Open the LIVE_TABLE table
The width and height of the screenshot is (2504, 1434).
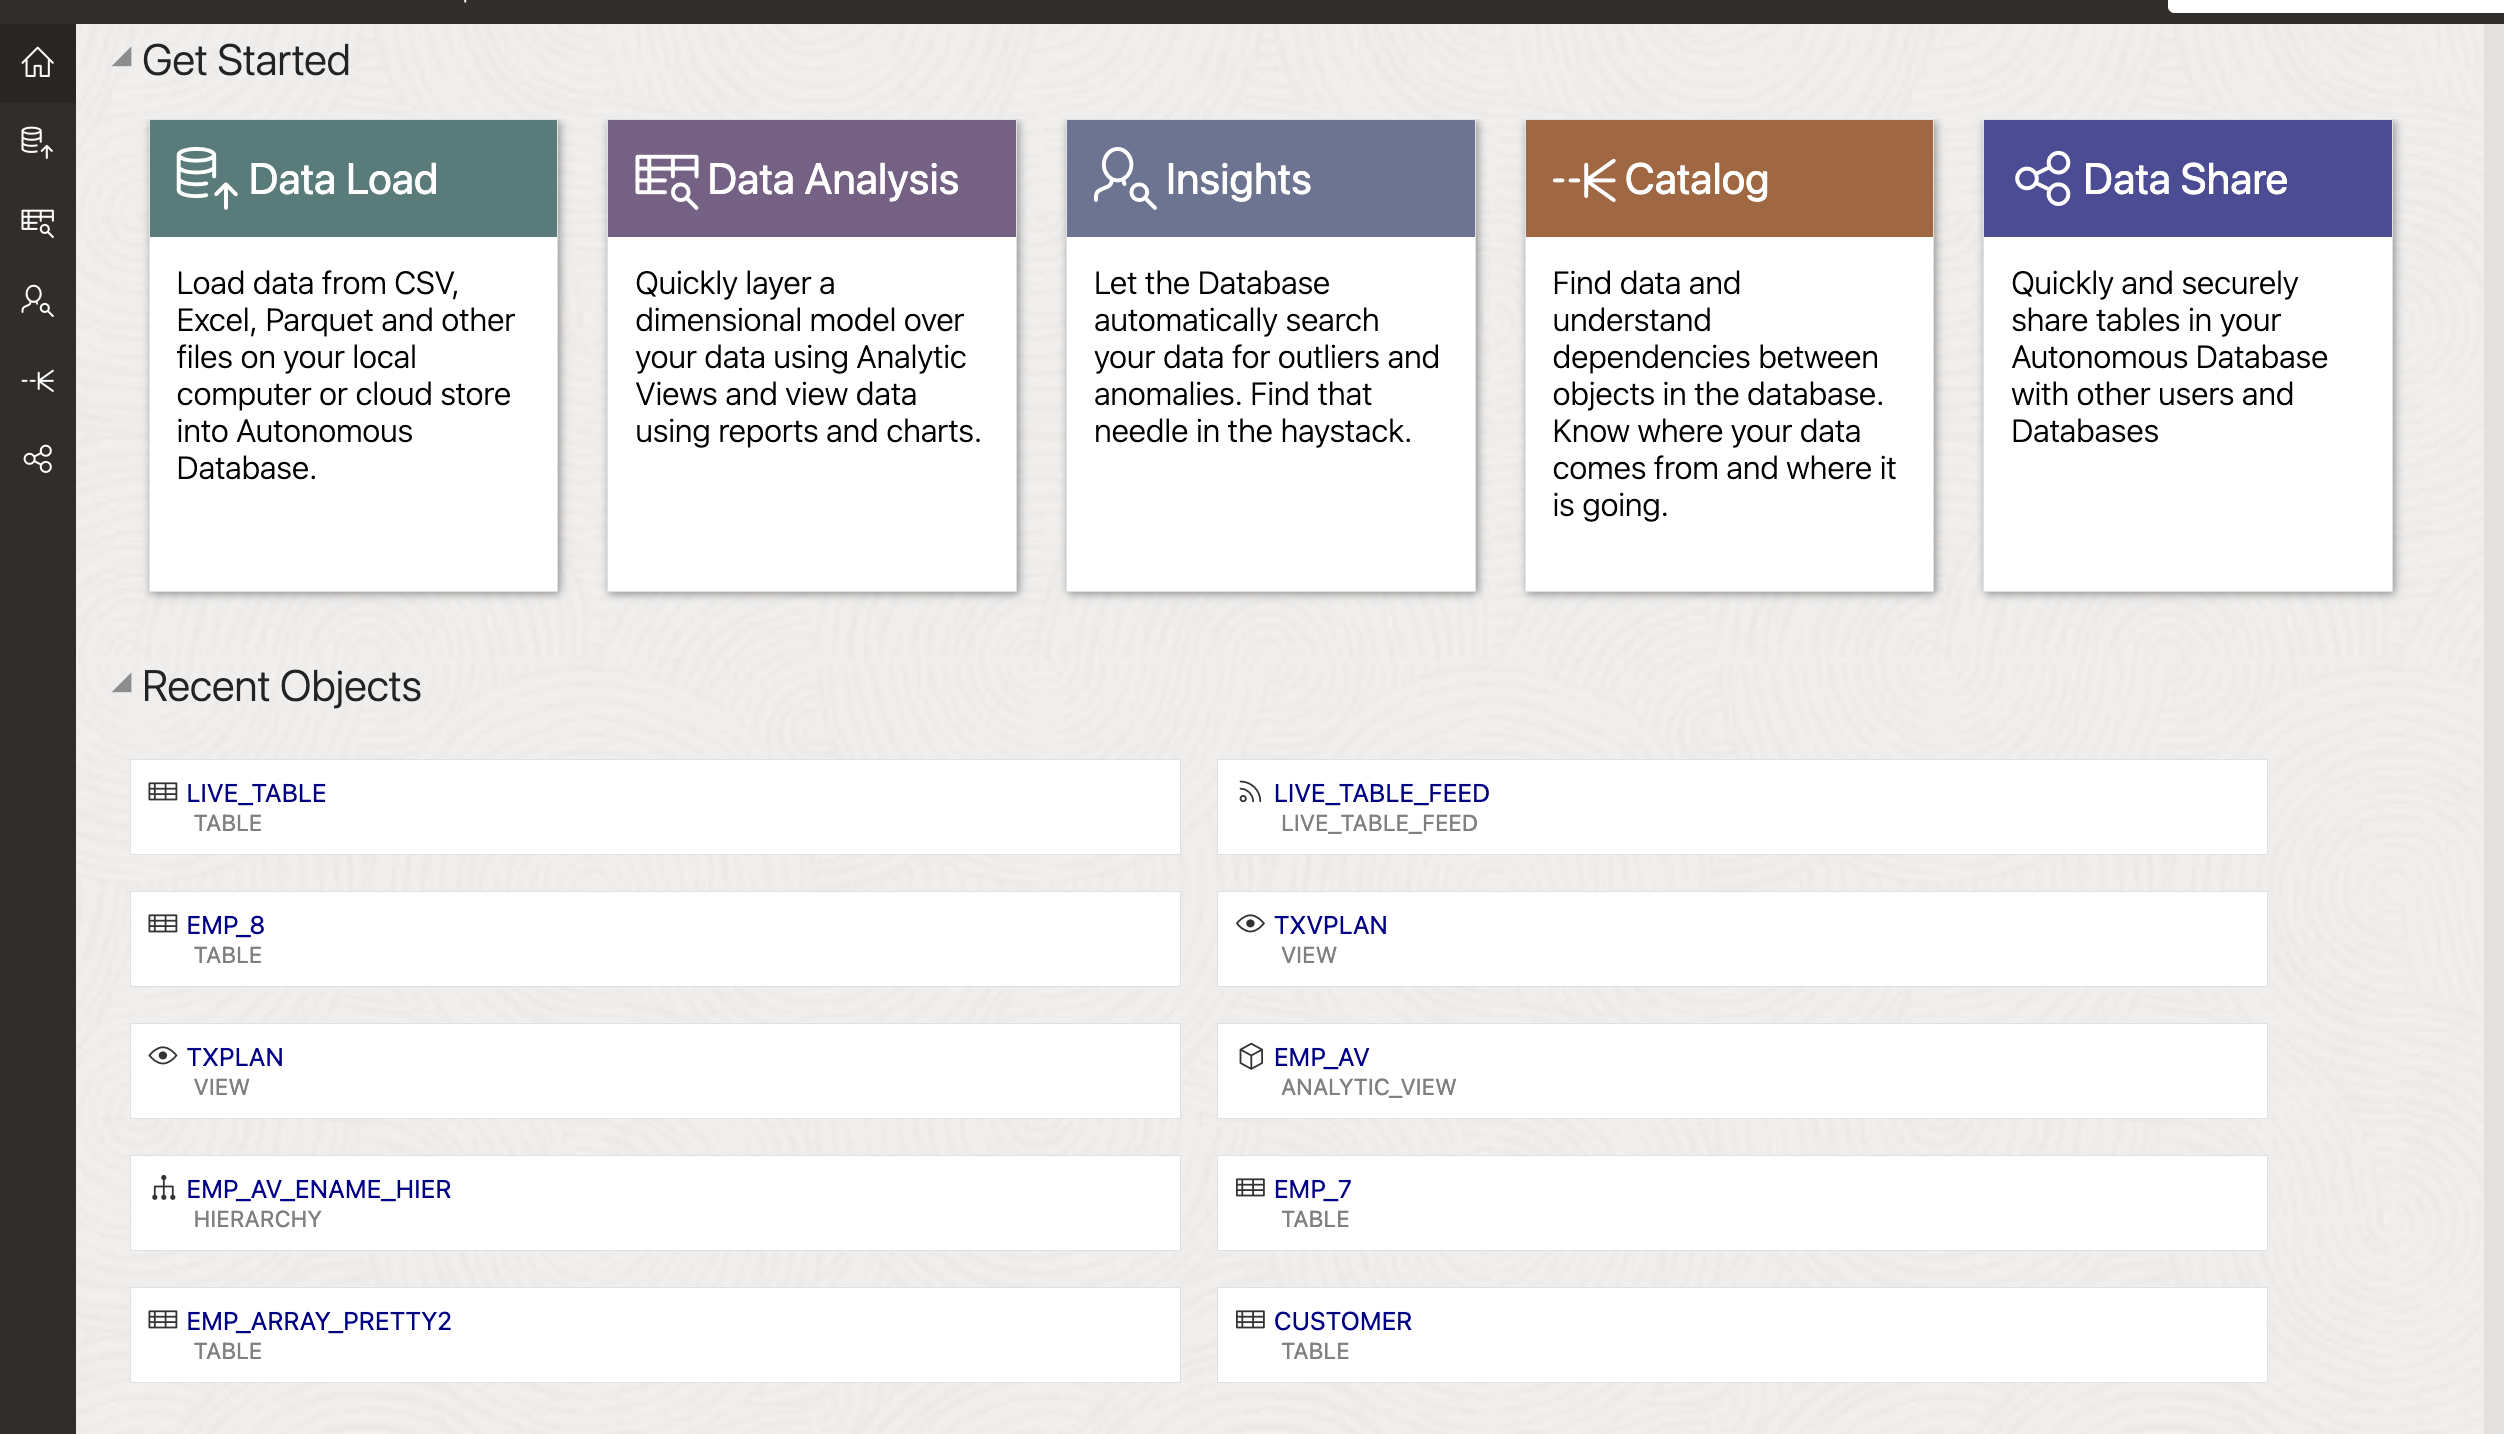click(x=253, y=791)
